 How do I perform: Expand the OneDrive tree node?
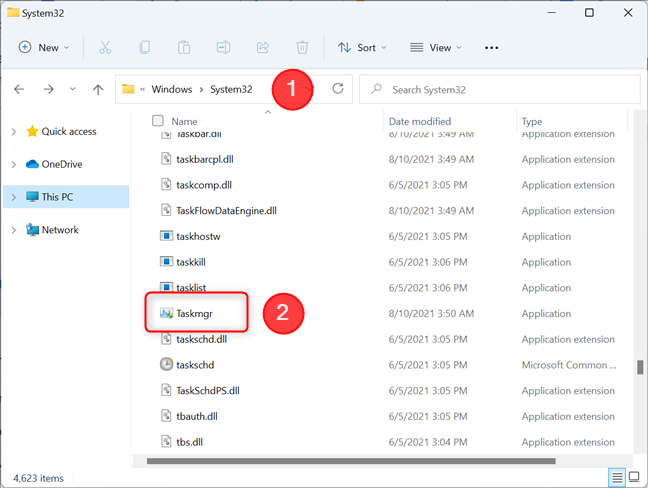[x=14, y=164]
